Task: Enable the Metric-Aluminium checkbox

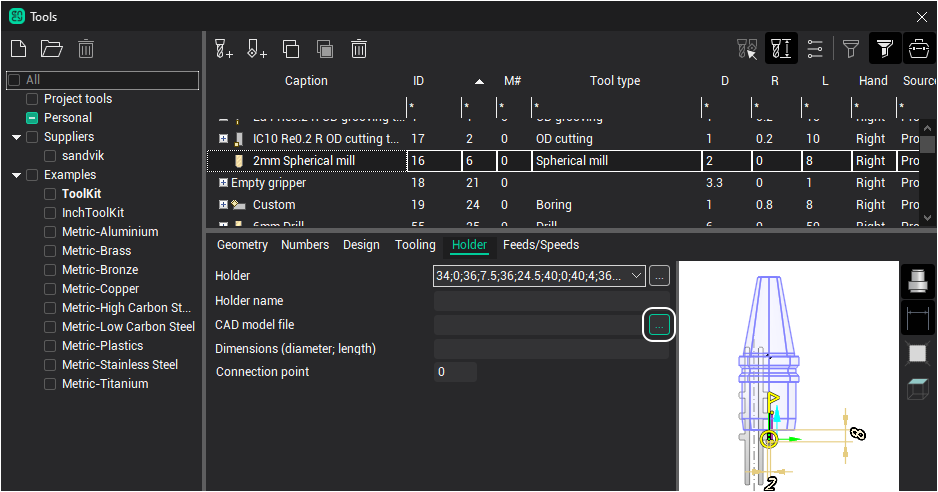Action: click(51, 232)
